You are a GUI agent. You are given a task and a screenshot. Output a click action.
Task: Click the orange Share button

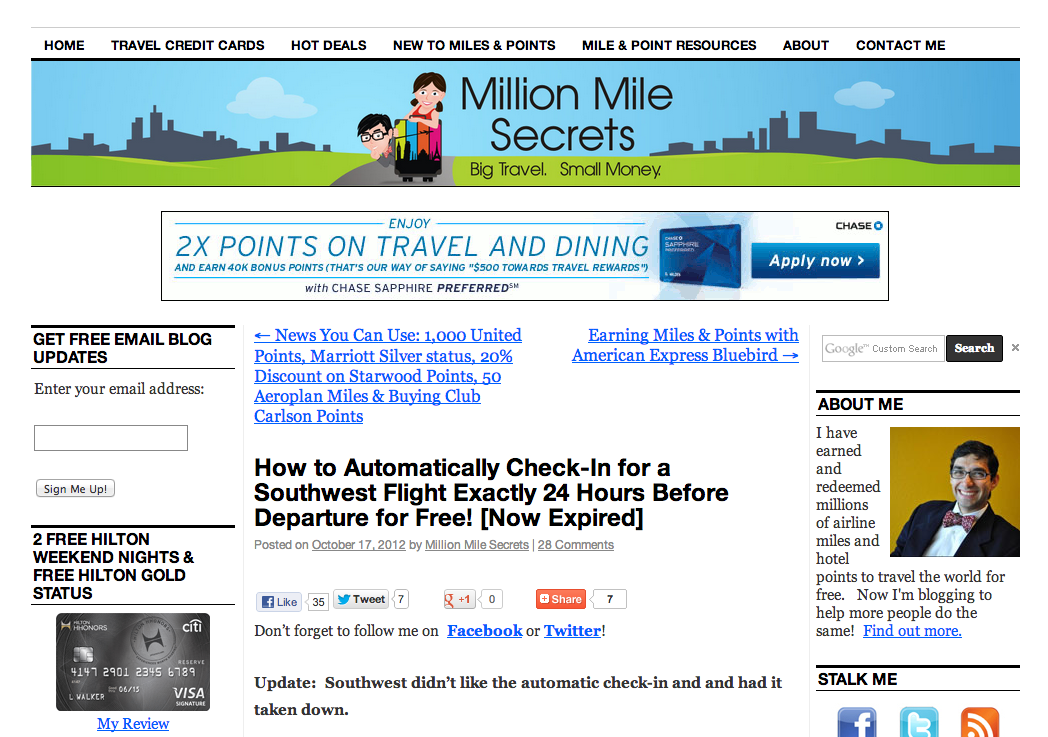[x=561, y=599]
